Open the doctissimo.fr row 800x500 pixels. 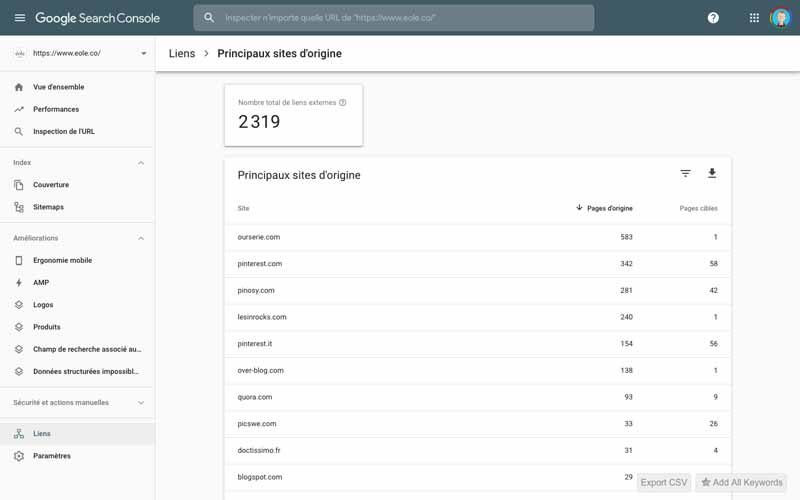tap(478, 451)
